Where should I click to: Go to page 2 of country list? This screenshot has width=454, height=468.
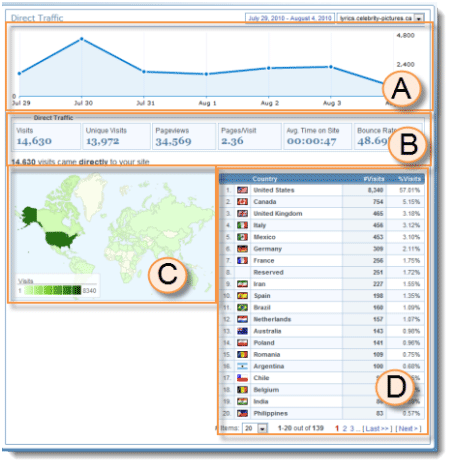pos(345,428)
